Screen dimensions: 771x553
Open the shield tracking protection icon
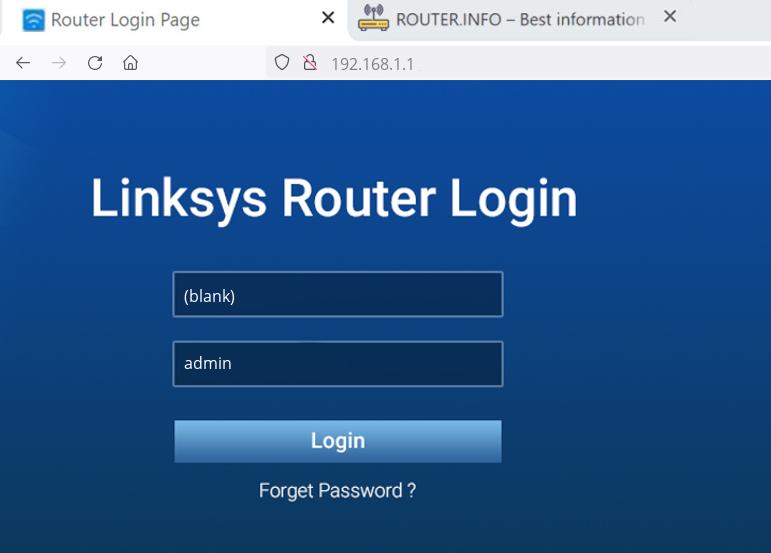[282, 62]
